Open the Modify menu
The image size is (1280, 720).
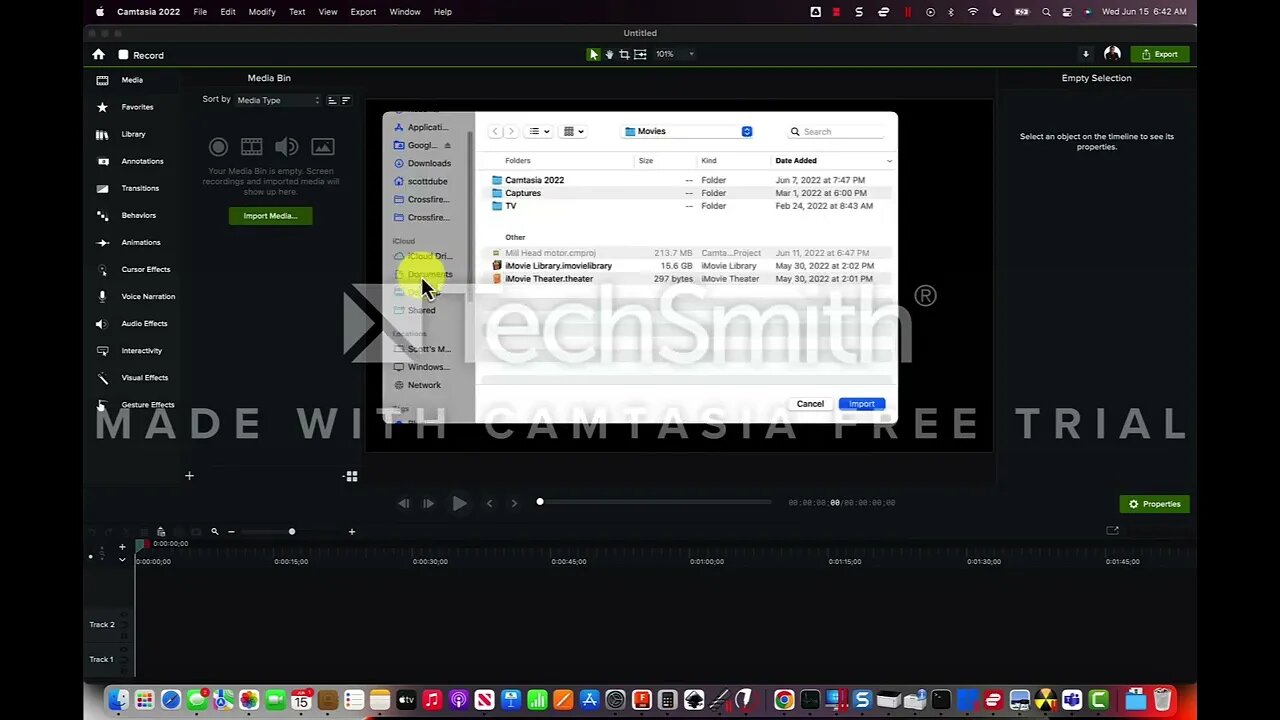point(262,12)
